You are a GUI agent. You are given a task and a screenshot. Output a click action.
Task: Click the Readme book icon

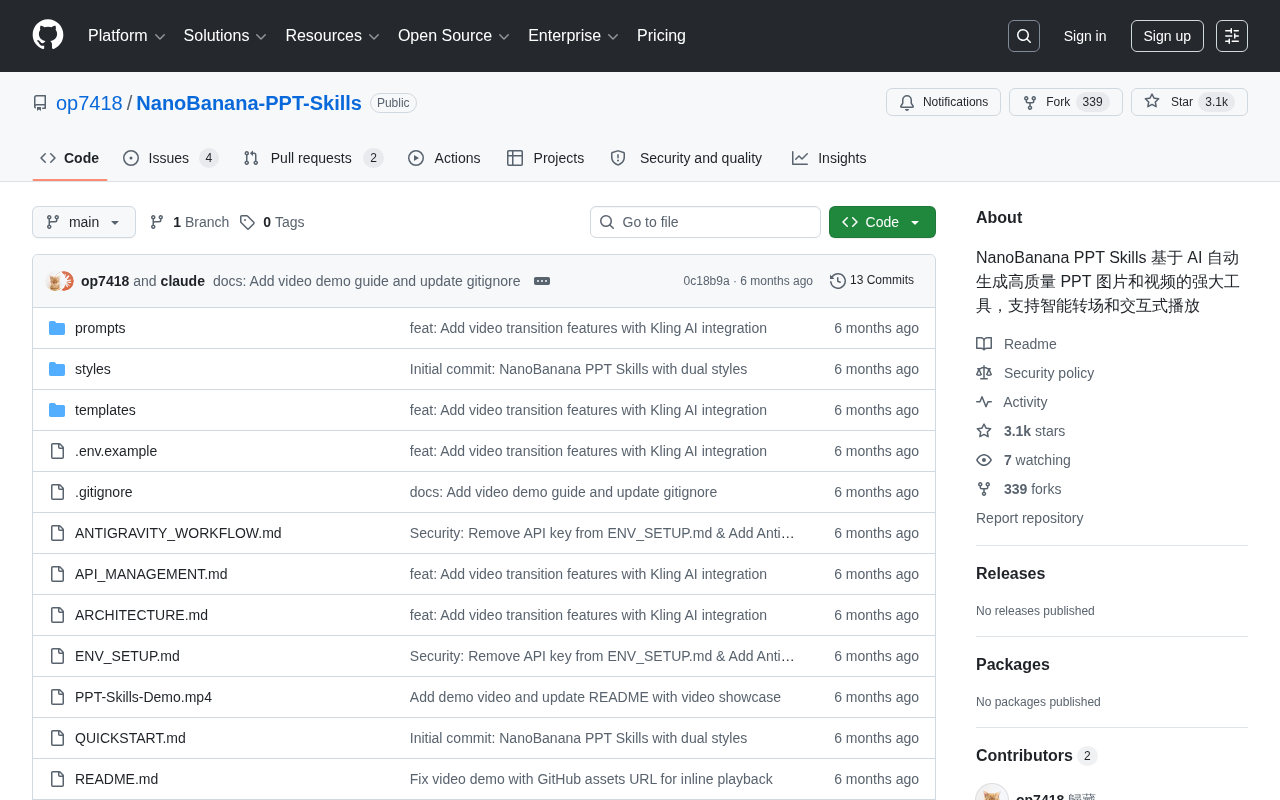(984, 344)
